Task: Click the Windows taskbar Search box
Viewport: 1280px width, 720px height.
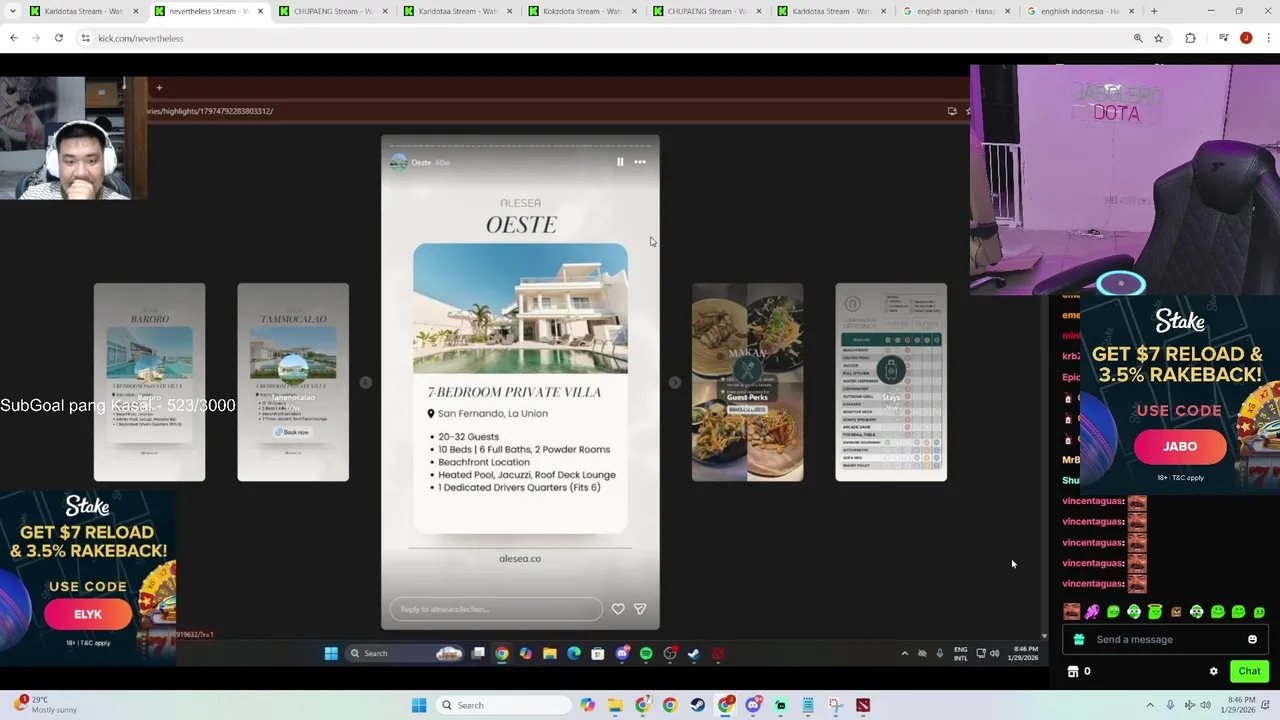Action: (x=503, y=705)
